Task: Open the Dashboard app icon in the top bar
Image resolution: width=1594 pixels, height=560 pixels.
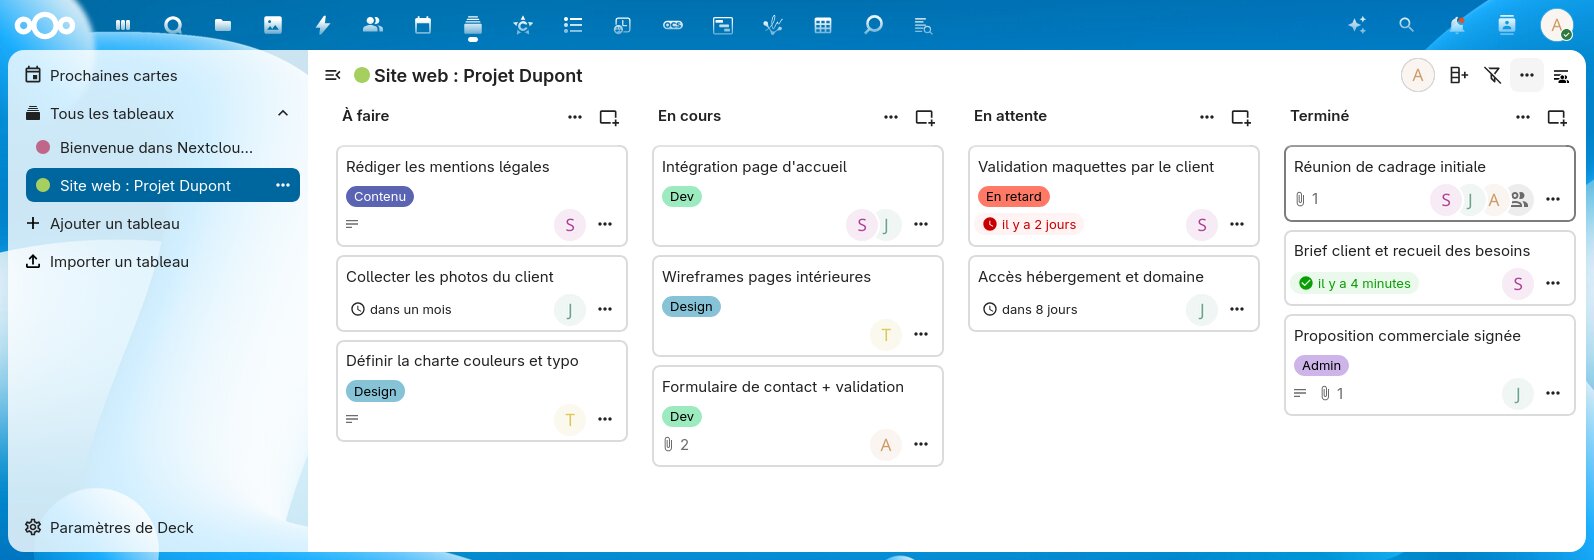Action: coord(123,25)
